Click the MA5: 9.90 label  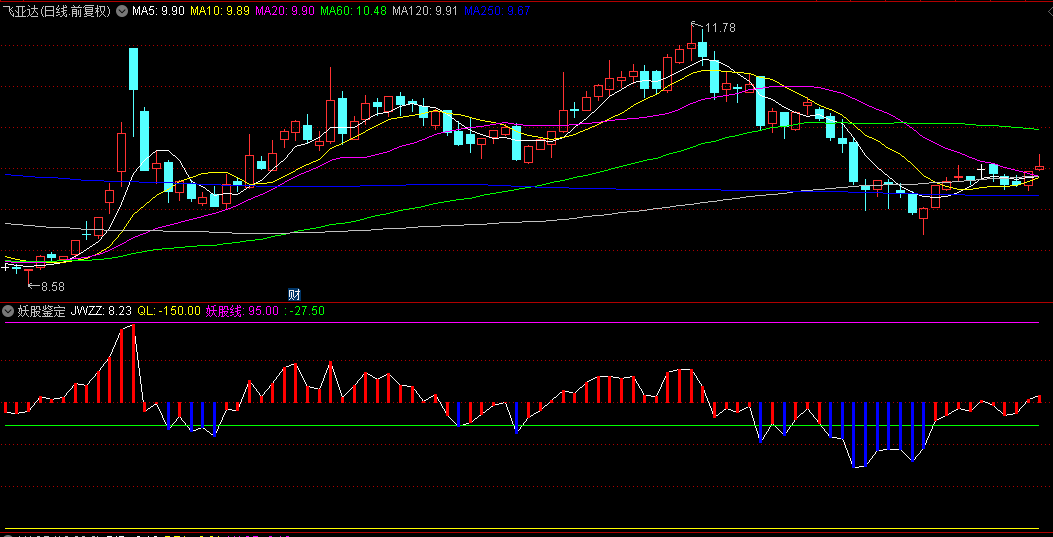159,11
